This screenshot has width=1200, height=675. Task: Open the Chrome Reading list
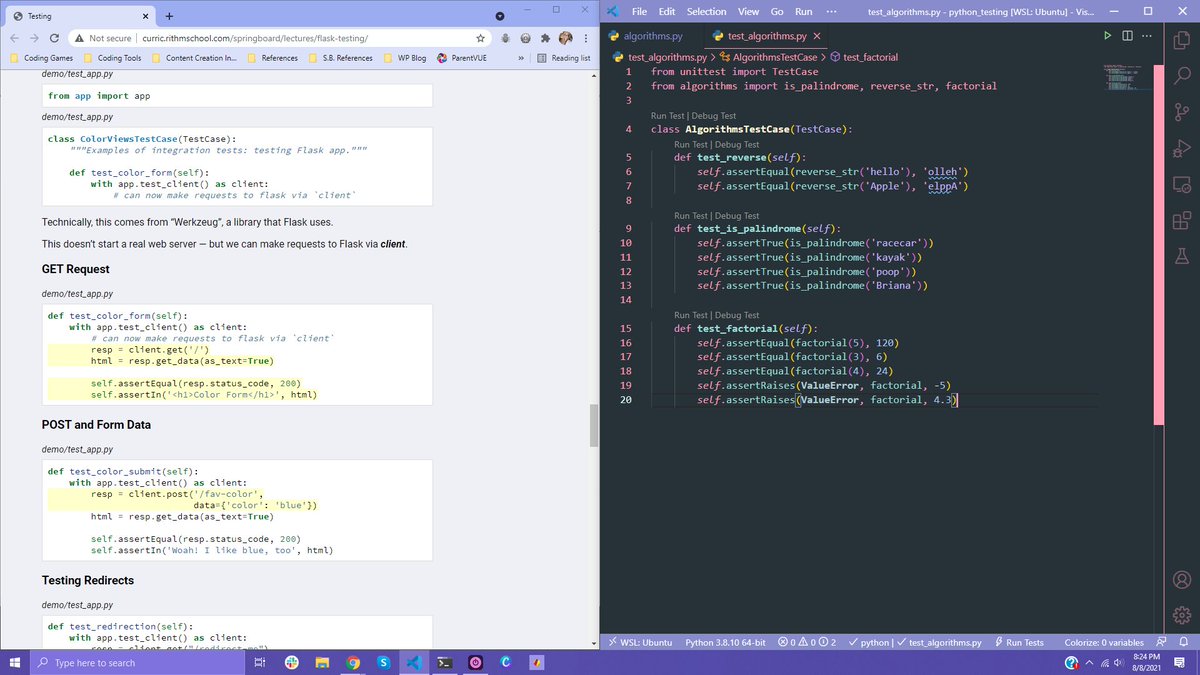click(x=564, y=58)
